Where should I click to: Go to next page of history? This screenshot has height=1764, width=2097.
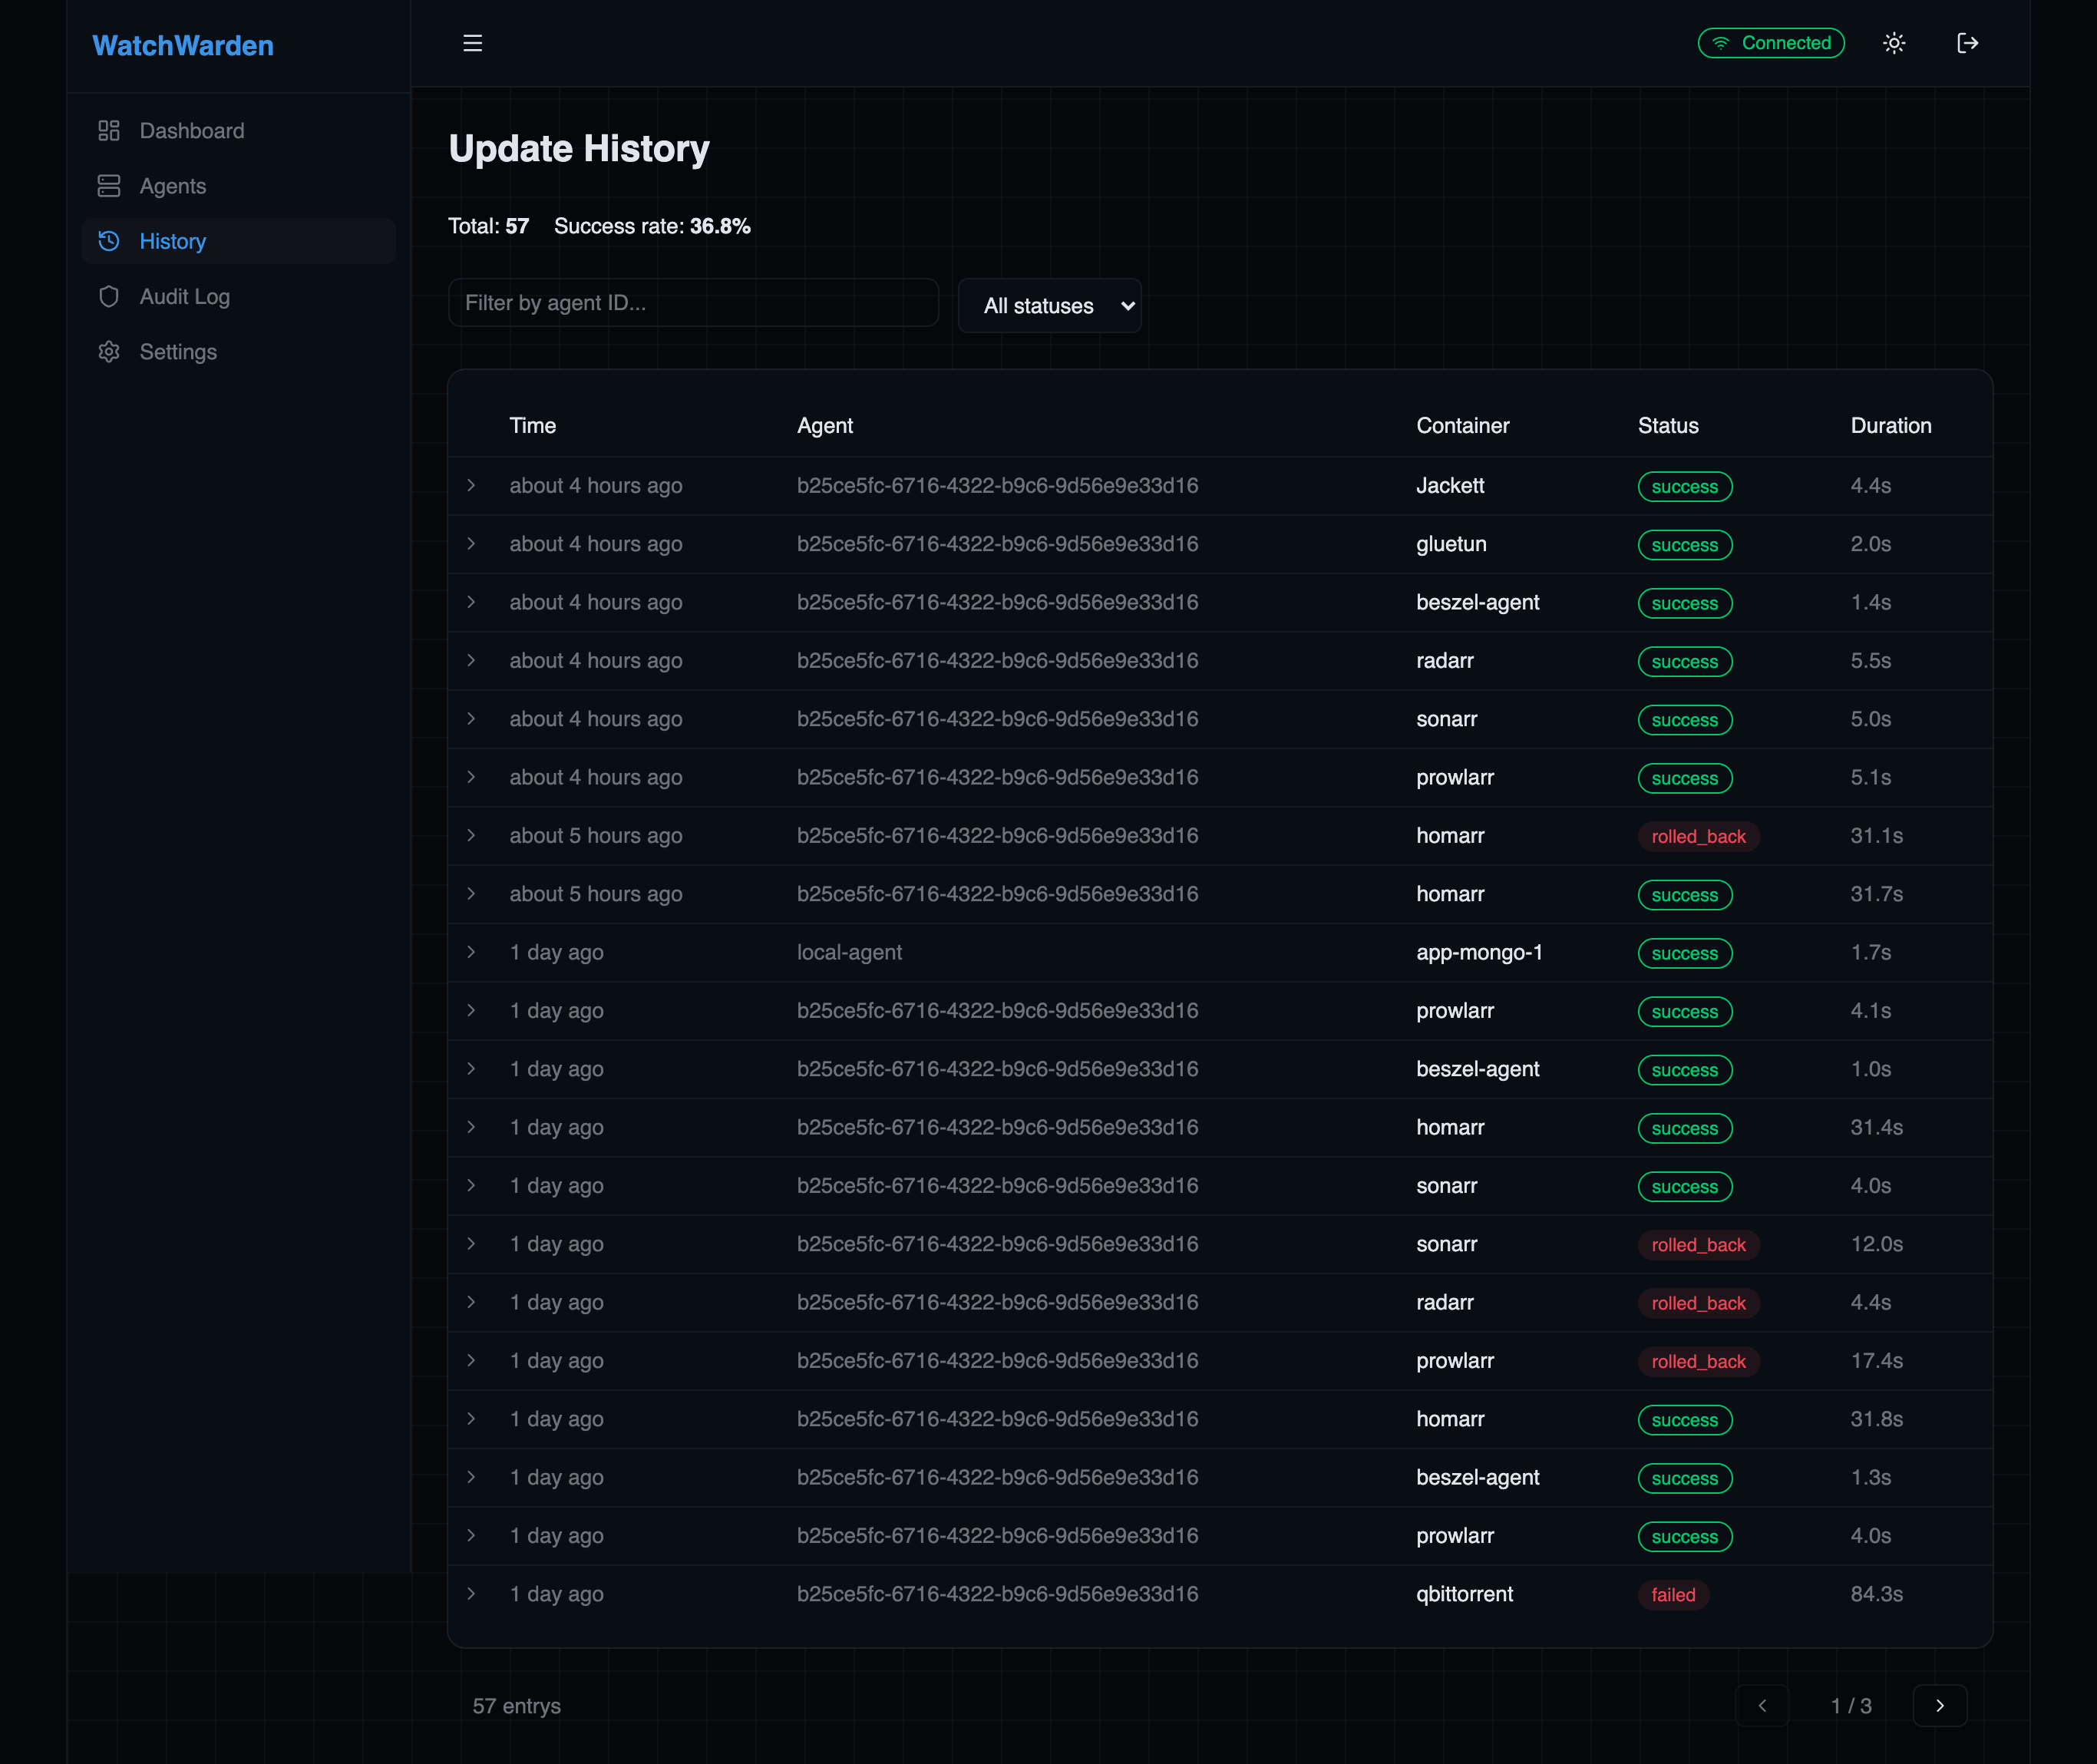click(1939, 1706)
